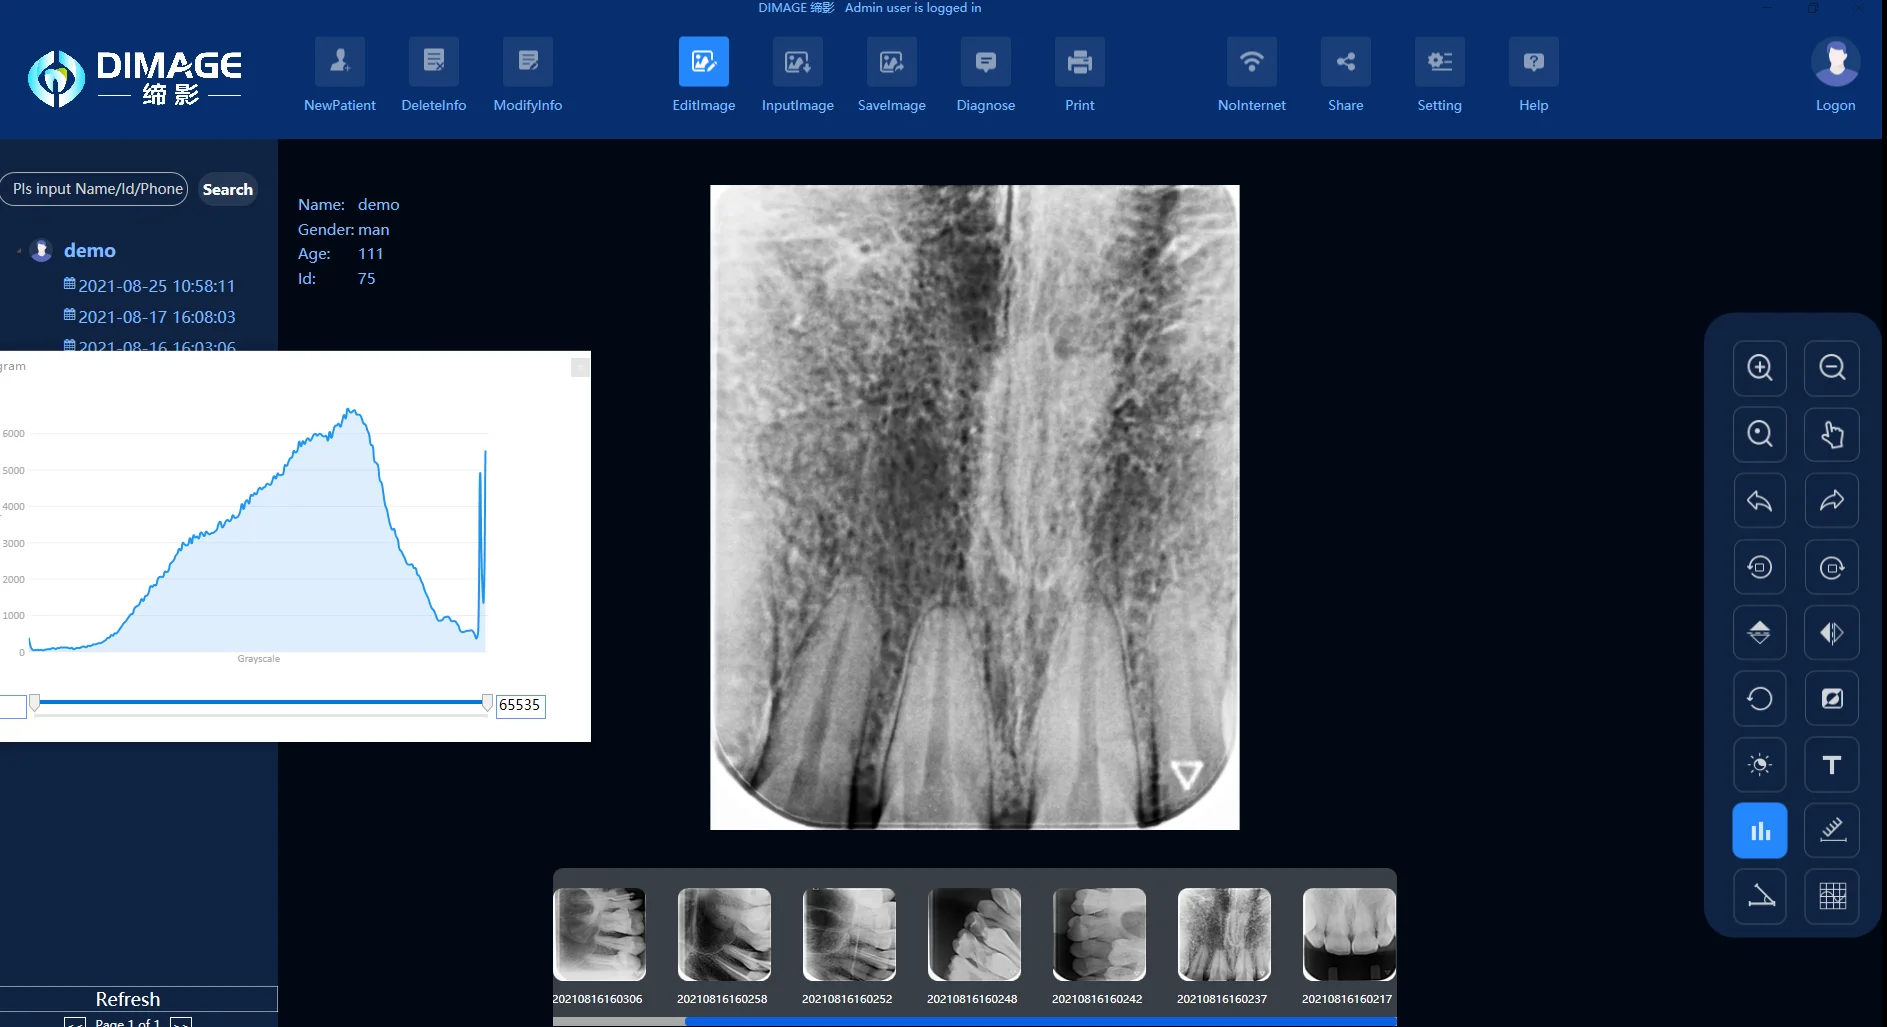This screenshot has height=1027, width=1887.
Task: Open record 2021-08-25 10:58:11
Action: [155, 285]
